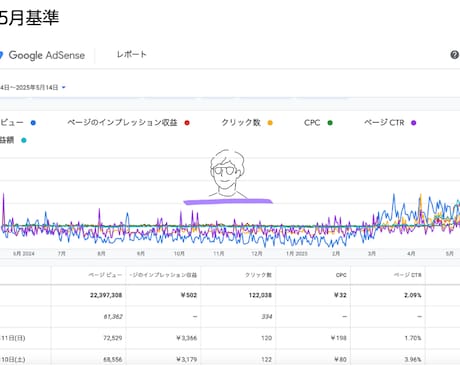Click the total page views 22,397,308
Image resolution: width=460 pixels, height=380 pixels.
(106, 295)
